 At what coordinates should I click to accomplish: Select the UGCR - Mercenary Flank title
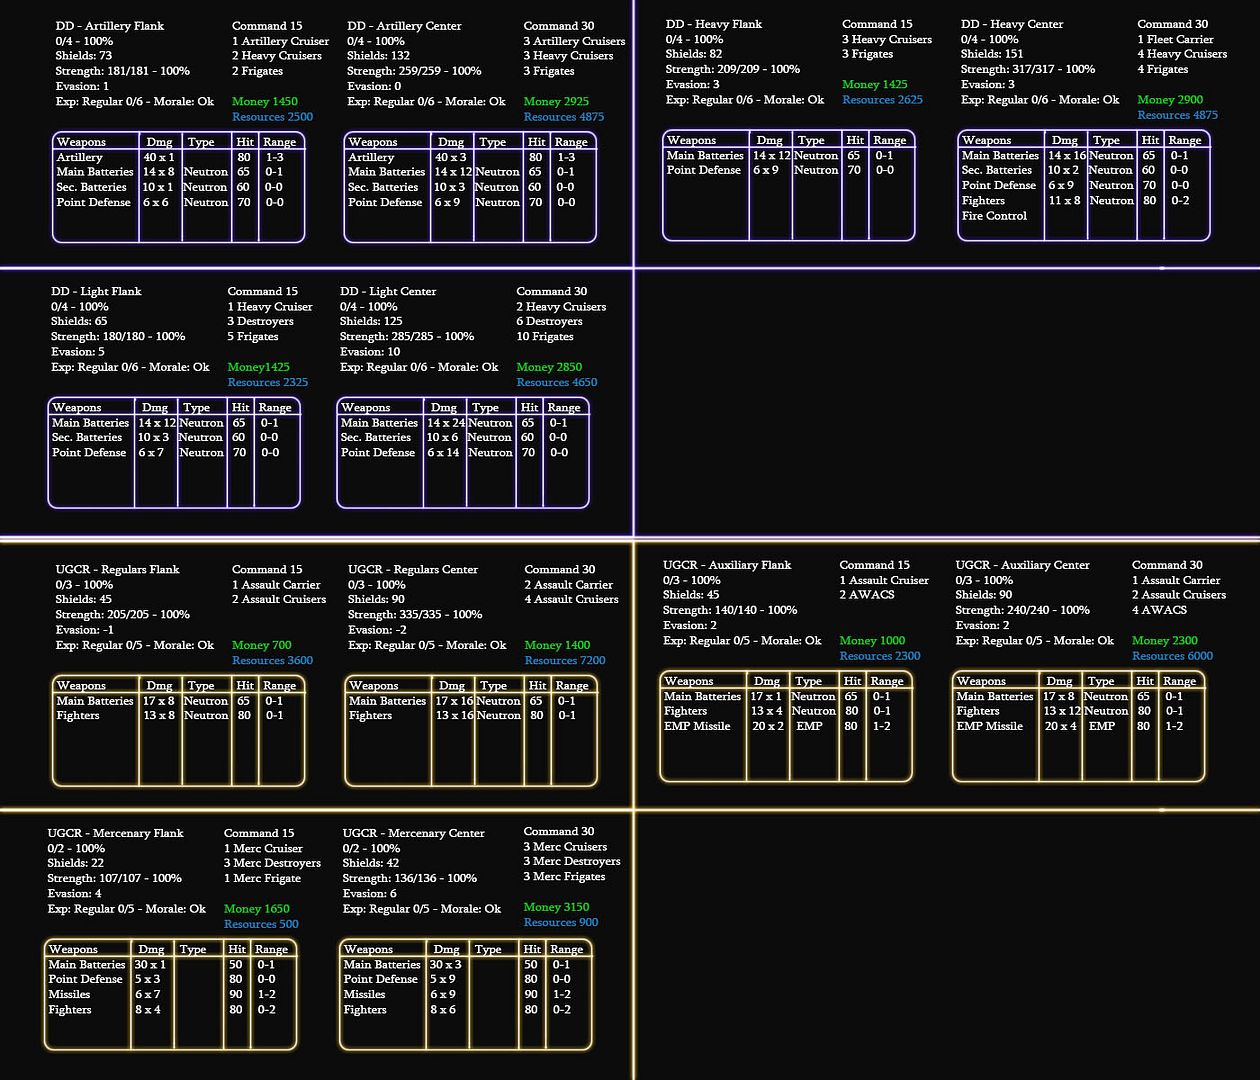115,833
